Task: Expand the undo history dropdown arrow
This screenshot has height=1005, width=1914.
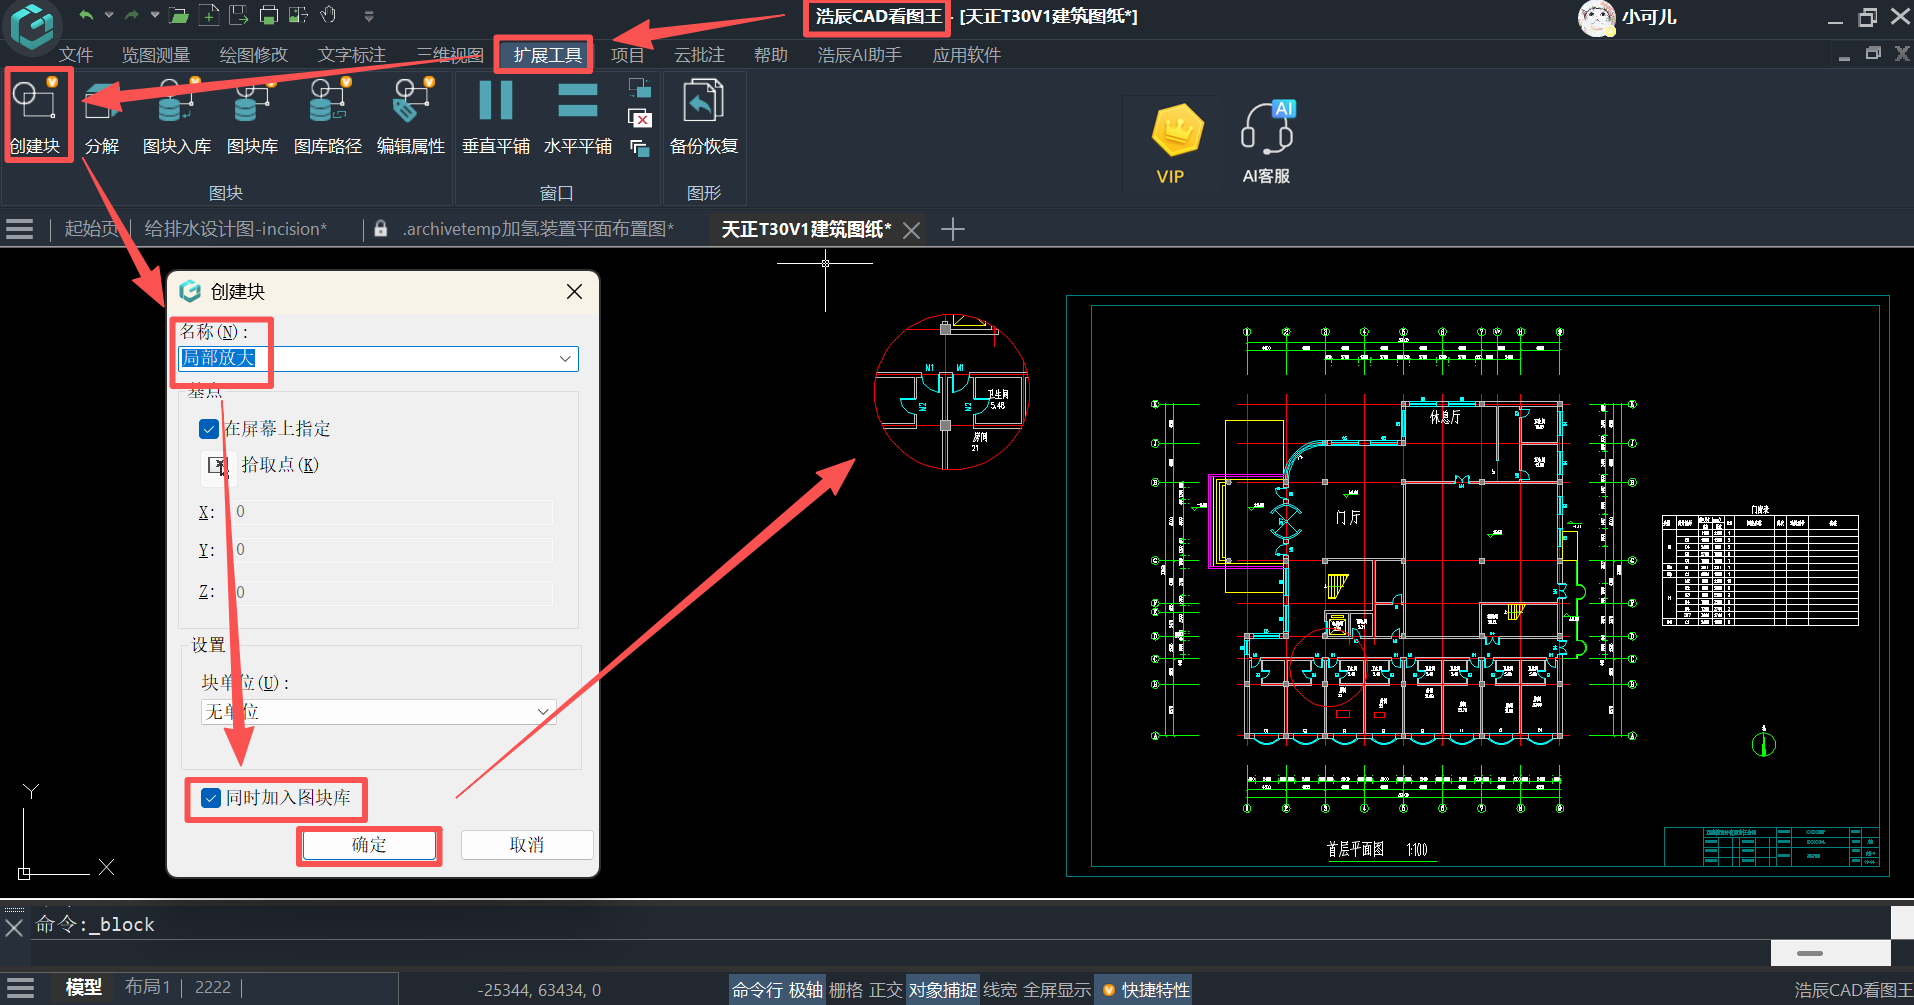Action: (x=109, y=15)
